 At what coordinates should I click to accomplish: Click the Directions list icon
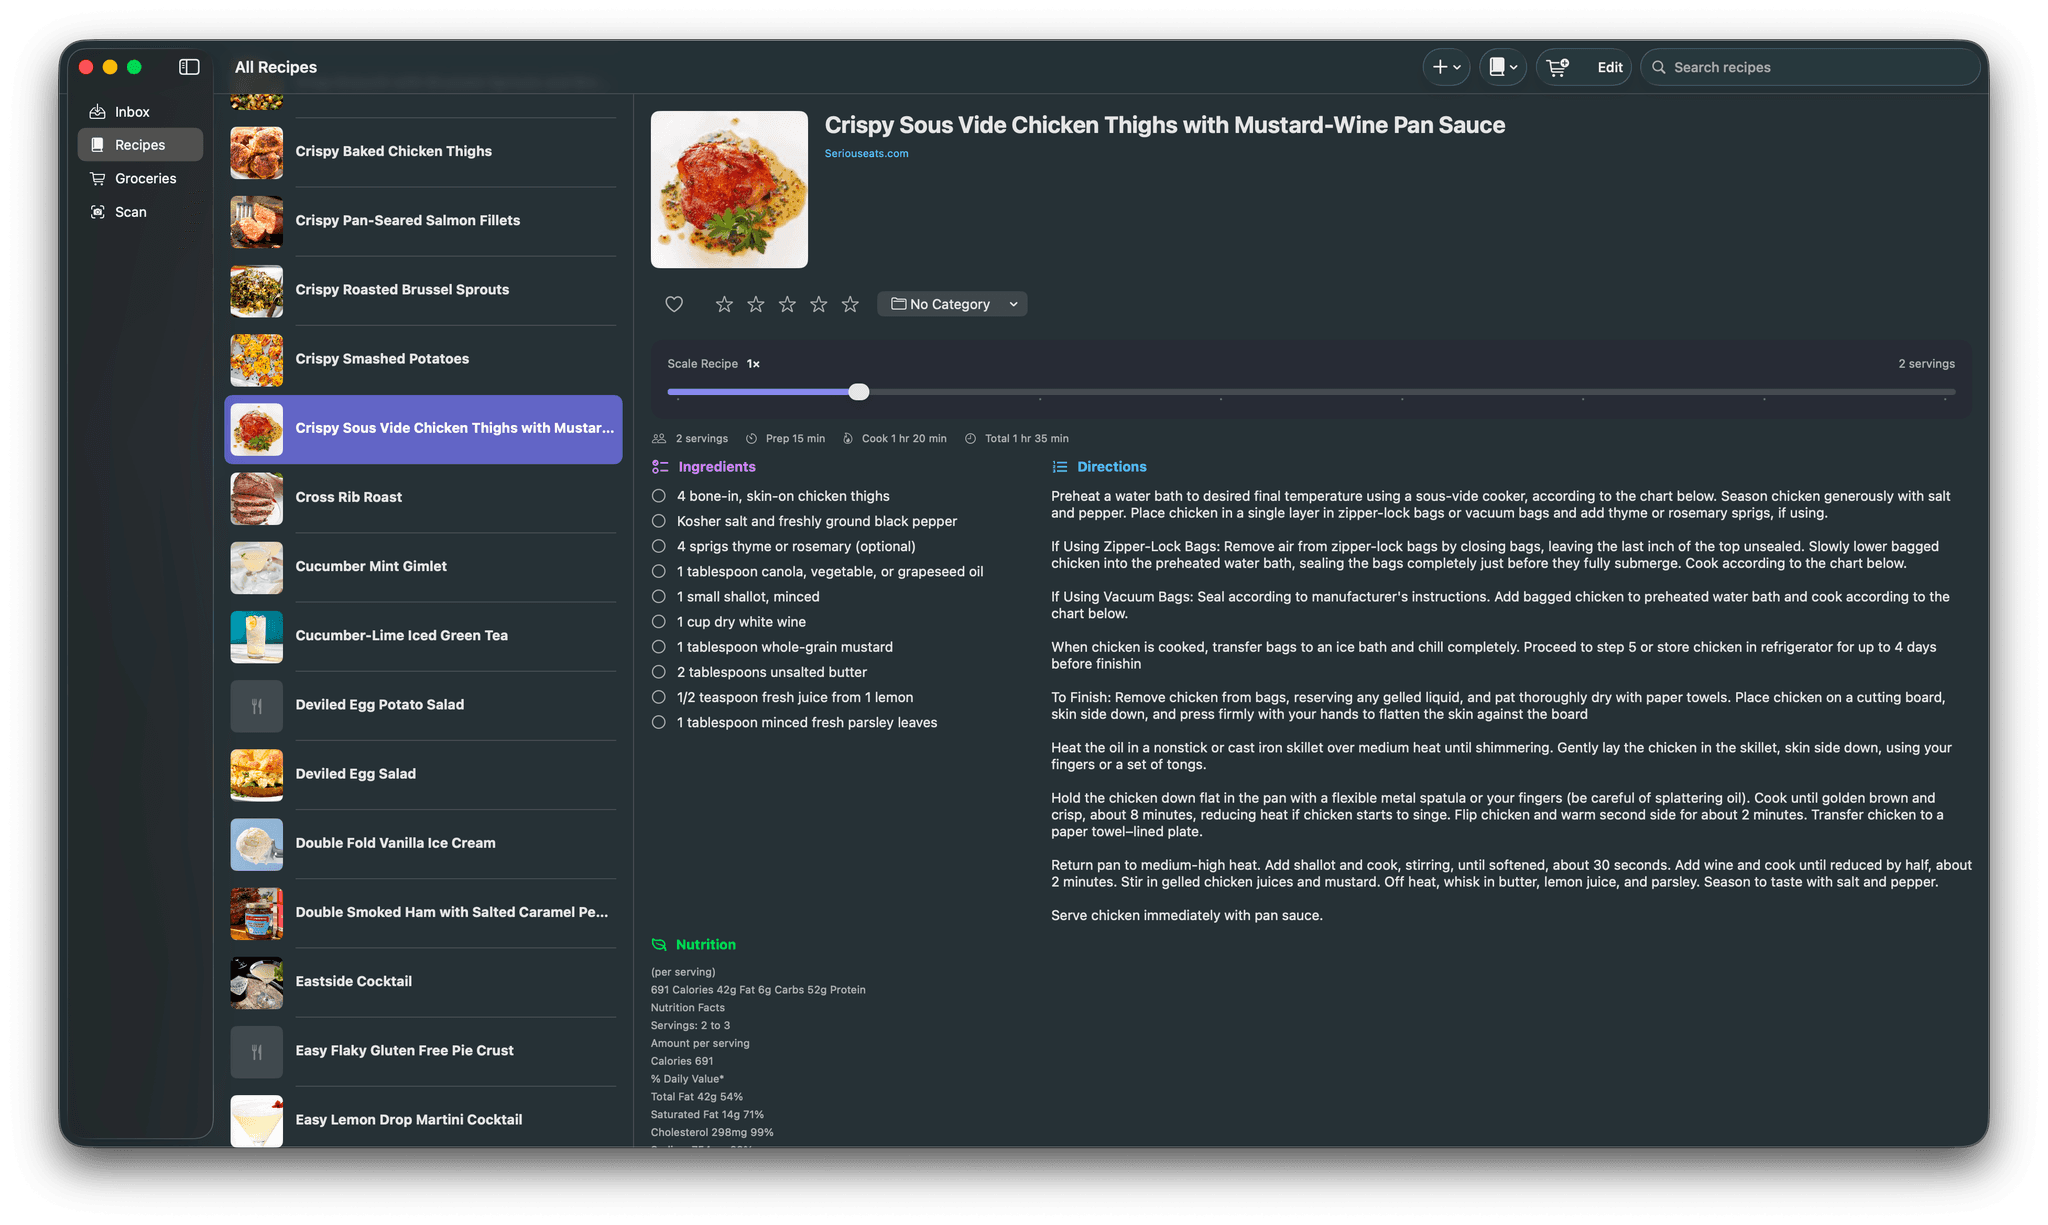tap(1058, 466)
